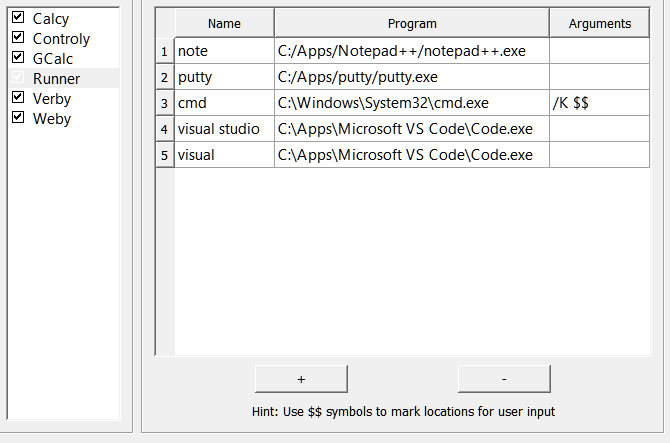Click the notepad++.exe program path cell
670x443 pixels.
(x=412, y=51)
